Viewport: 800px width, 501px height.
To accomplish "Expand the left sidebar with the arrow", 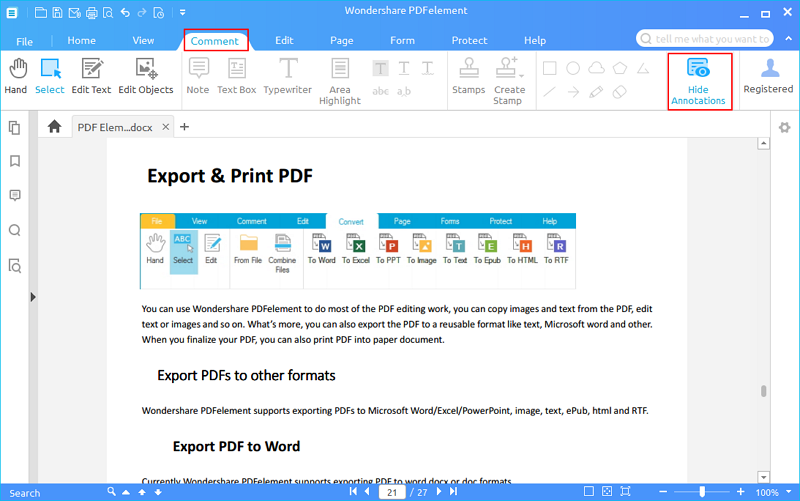I will coord(33,297).
